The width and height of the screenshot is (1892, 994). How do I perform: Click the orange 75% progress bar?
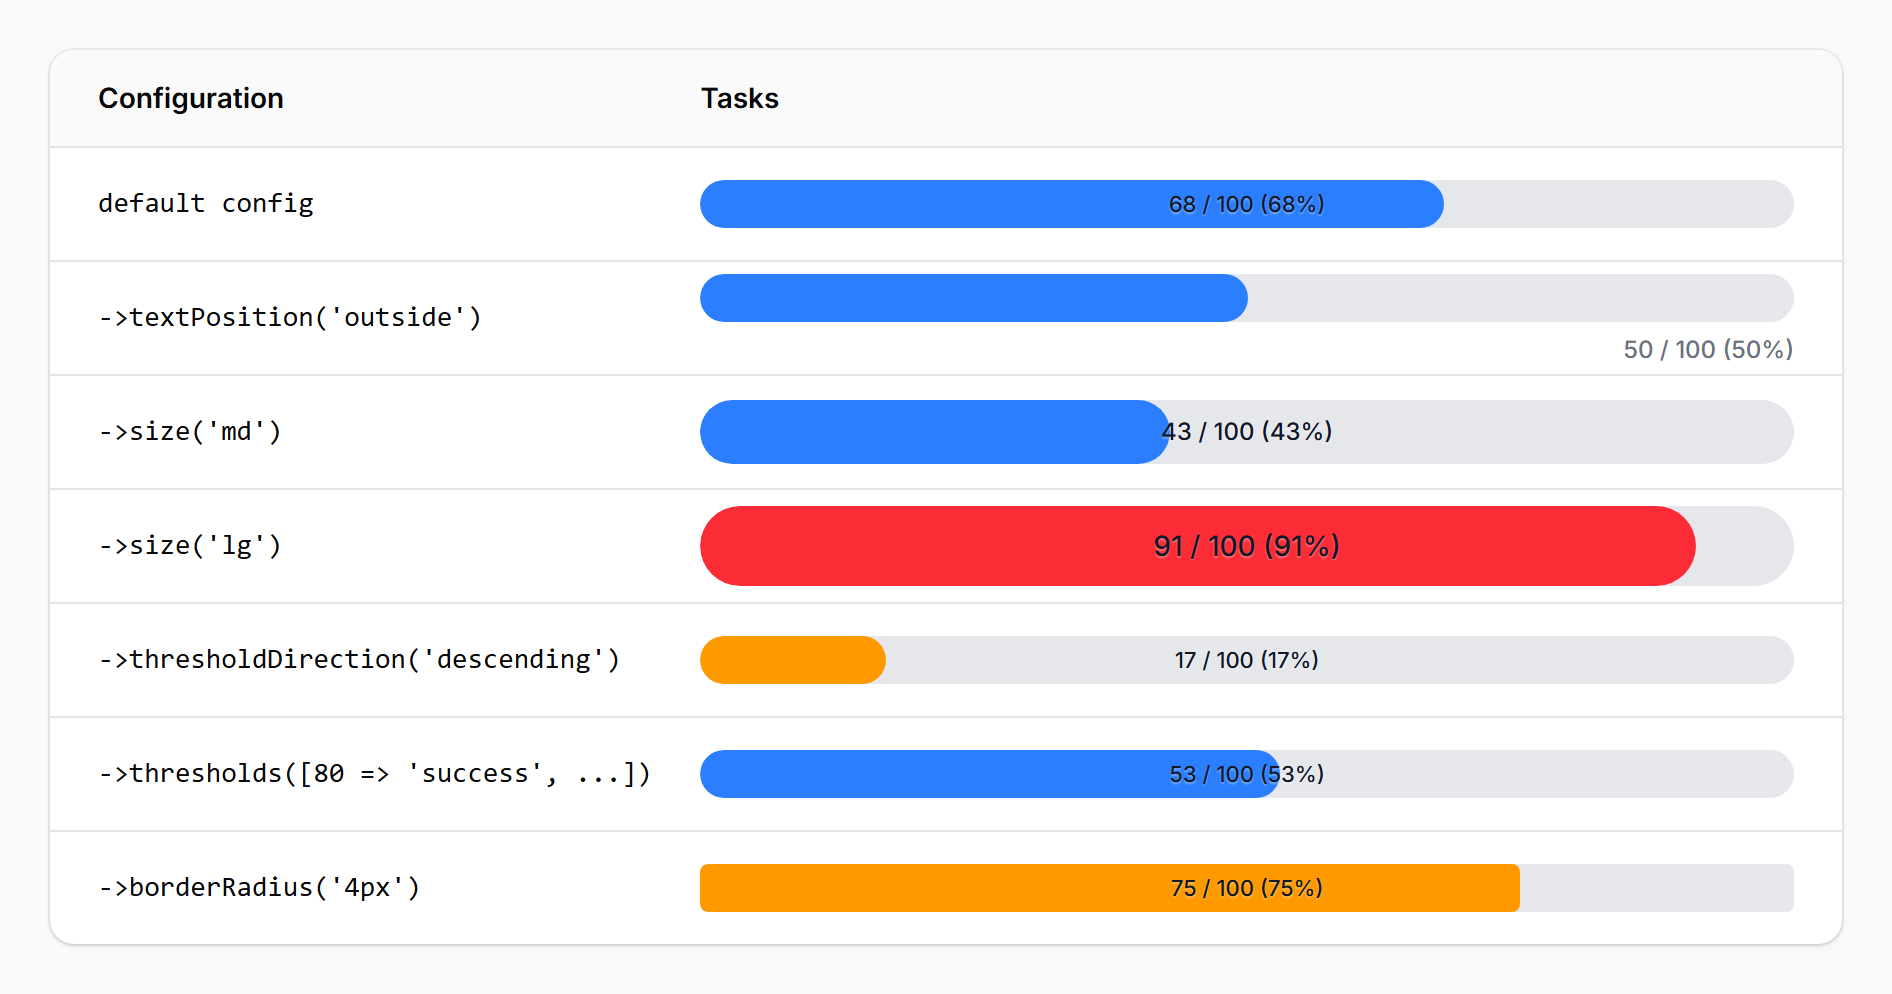[x=1110, y=887]
